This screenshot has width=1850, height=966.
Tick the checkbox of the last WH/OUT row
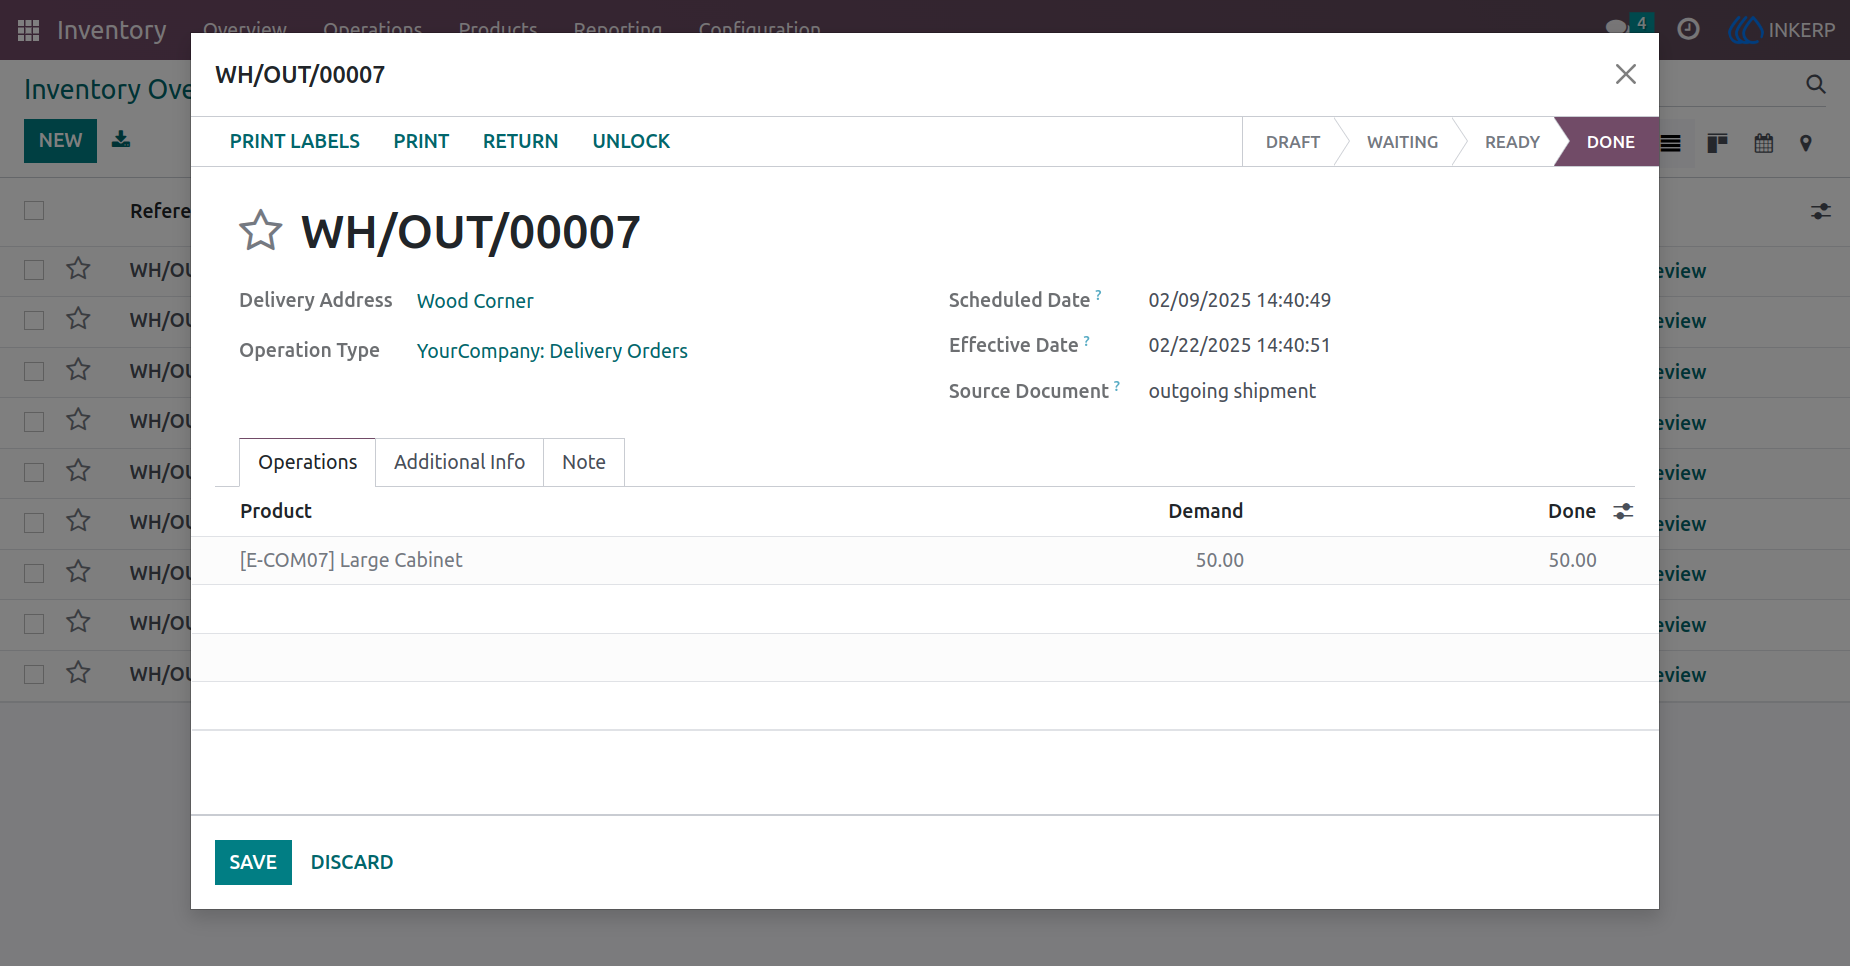[34, 674]
